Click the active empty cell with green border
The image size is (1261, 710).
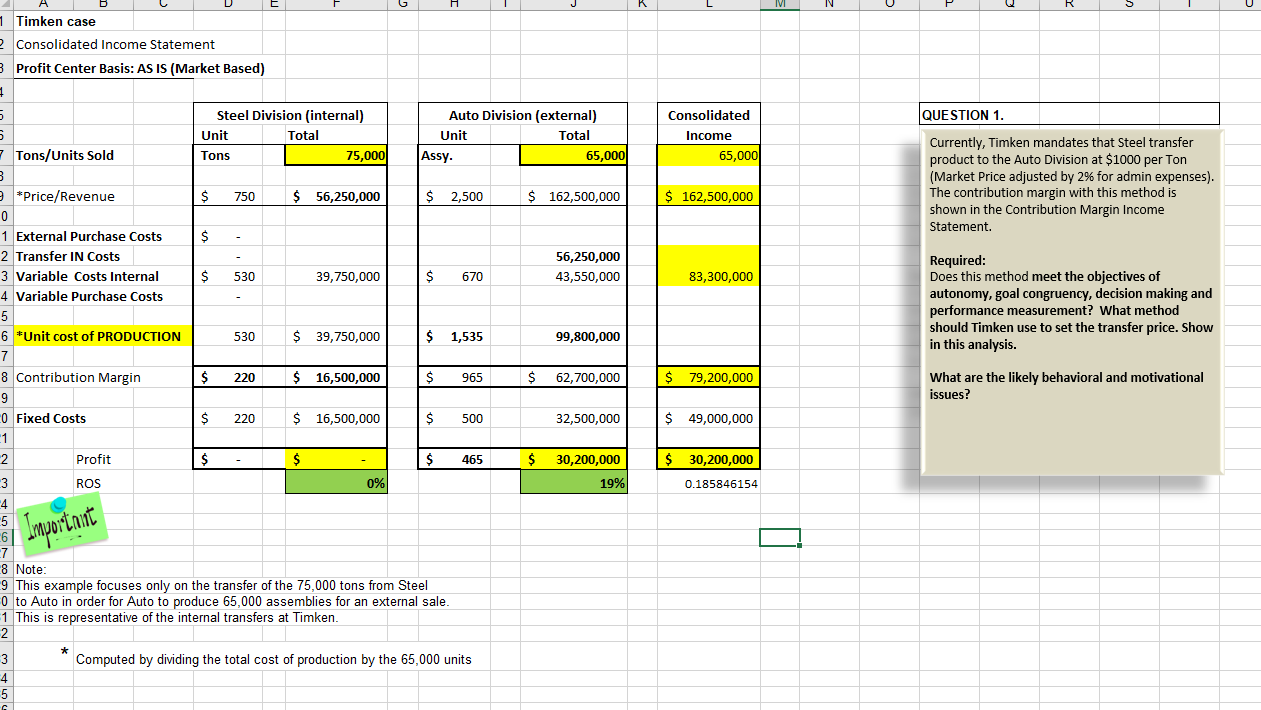point(779,538)
